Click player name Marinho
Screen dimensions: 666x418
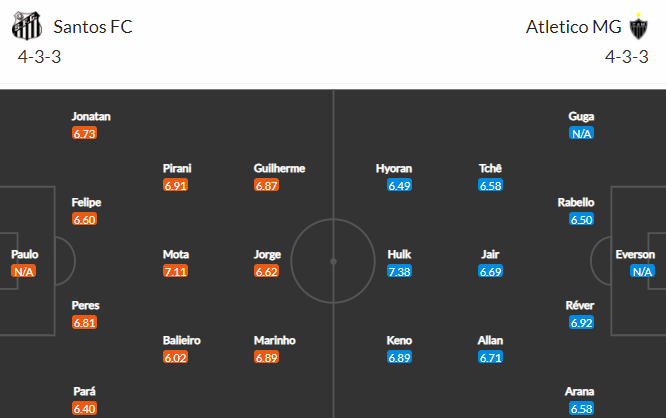(x=275, y=340)
